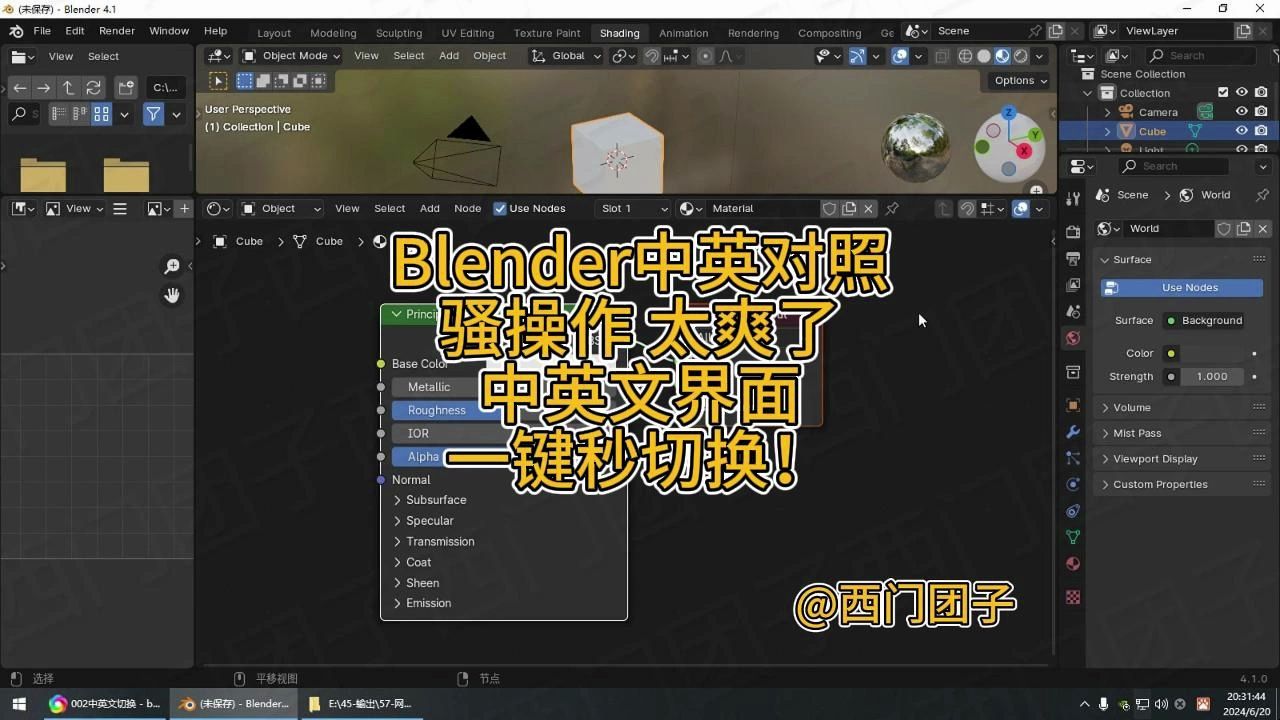Pin the node editor material
The width and height of the screenshot is (1280, 720).
click(892, 208)
